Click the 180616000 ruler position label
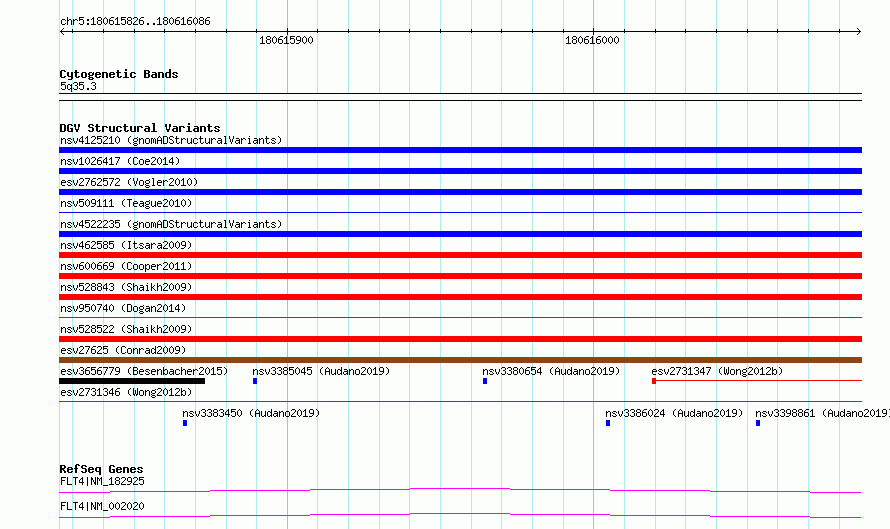 (592, 40)
